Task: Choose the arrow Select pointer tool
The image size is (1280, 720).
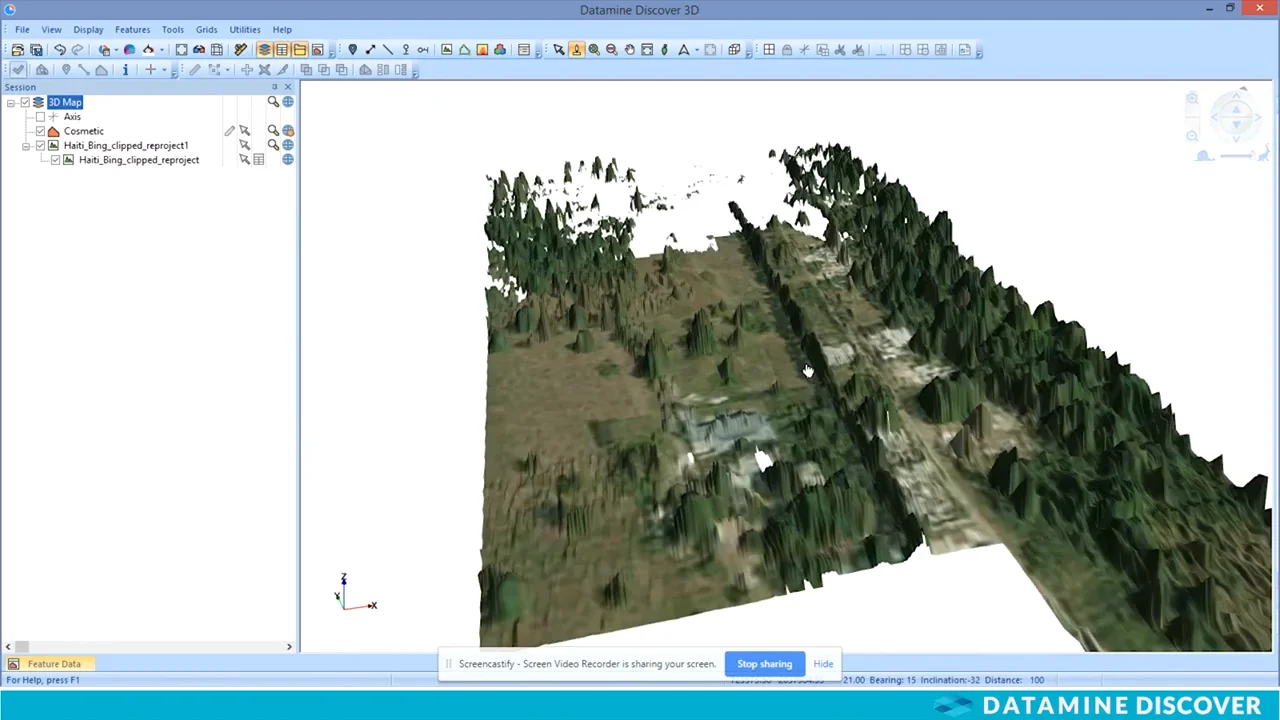Action: 559,50
